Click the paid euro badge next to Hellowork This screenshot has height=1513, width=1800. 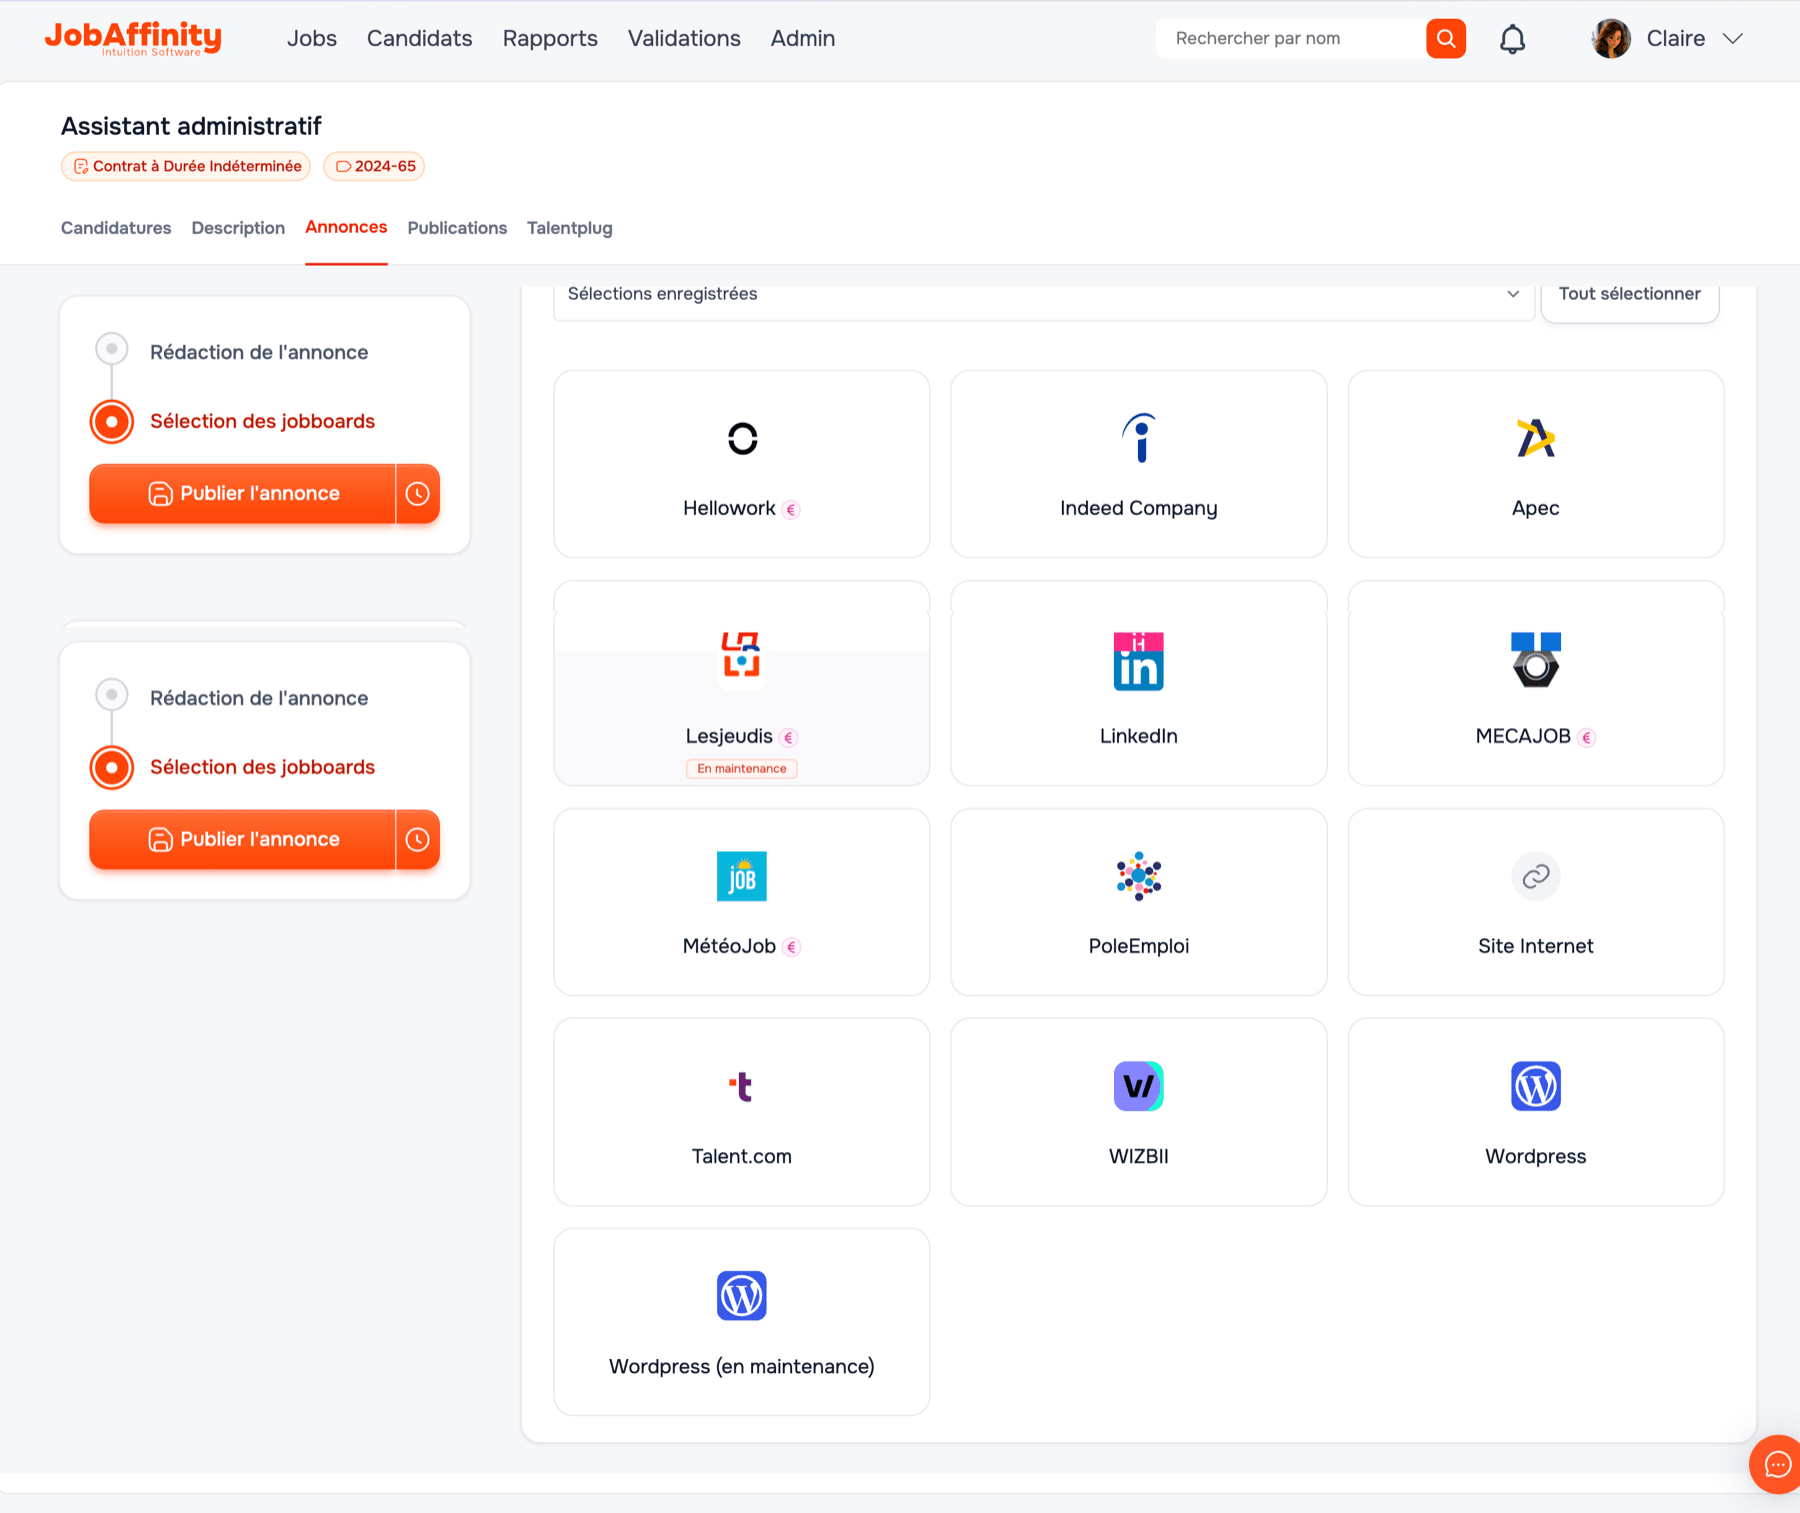pos(791,510)
